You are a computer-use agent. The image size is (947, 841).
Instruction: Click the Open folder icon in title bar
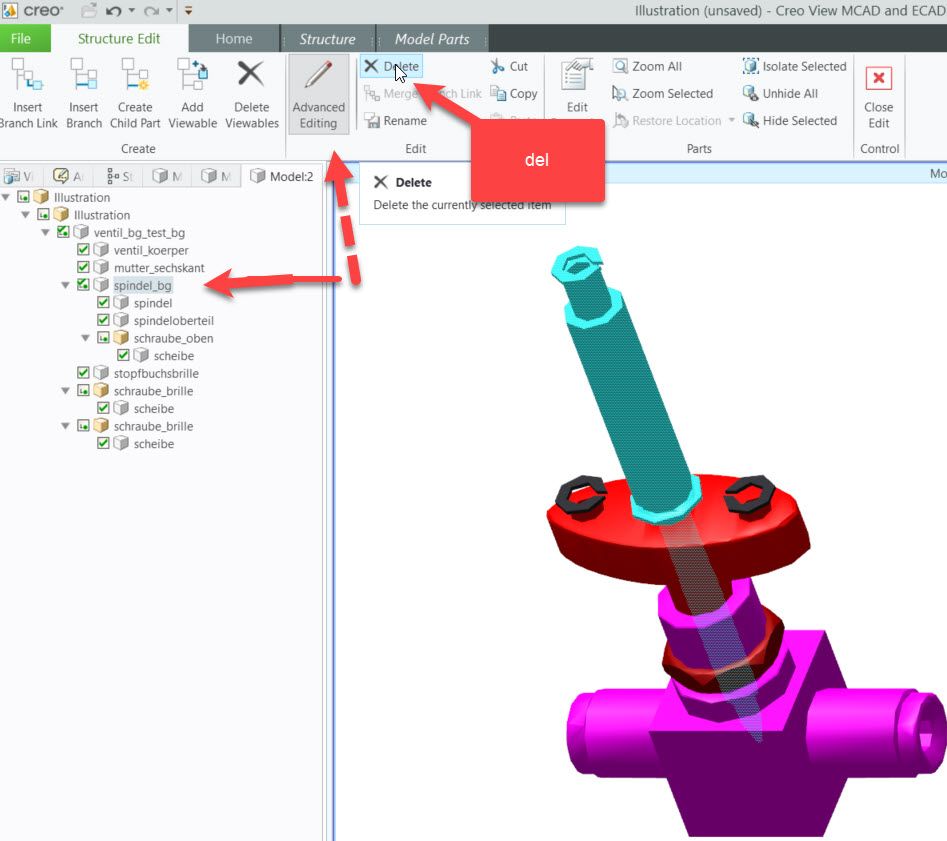(89, 10)
